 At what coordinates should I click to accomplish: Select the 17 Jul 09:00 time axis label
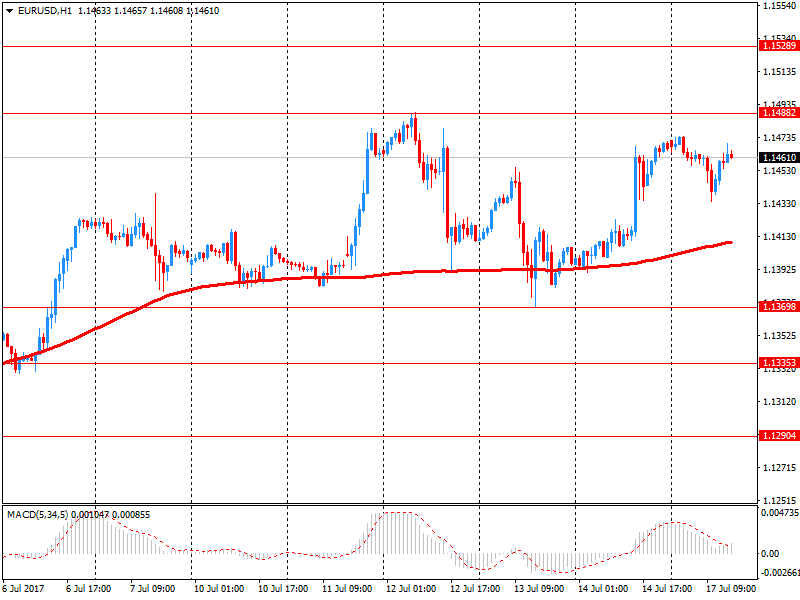[x=731, y=589]
